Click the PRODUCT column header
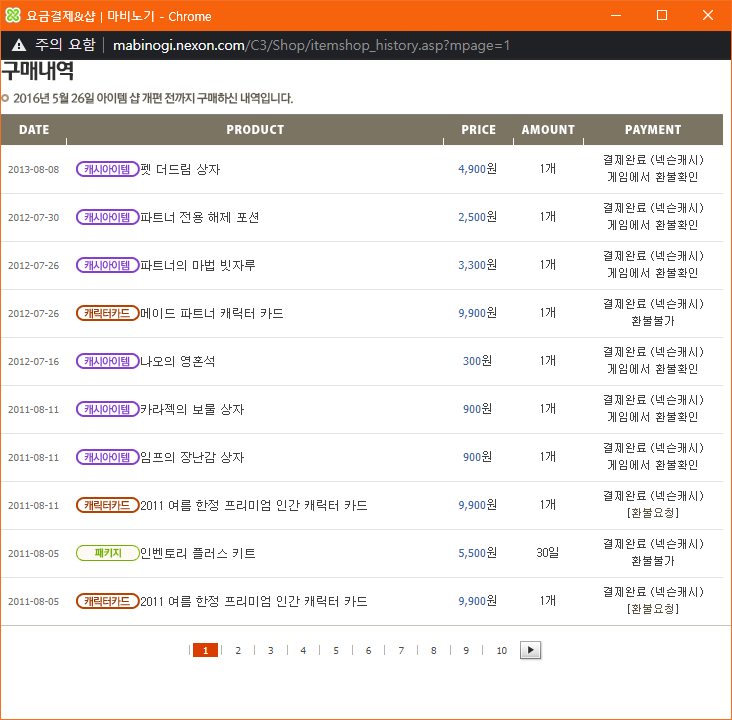Screen dimensions: 732x720 click(255, 130)
